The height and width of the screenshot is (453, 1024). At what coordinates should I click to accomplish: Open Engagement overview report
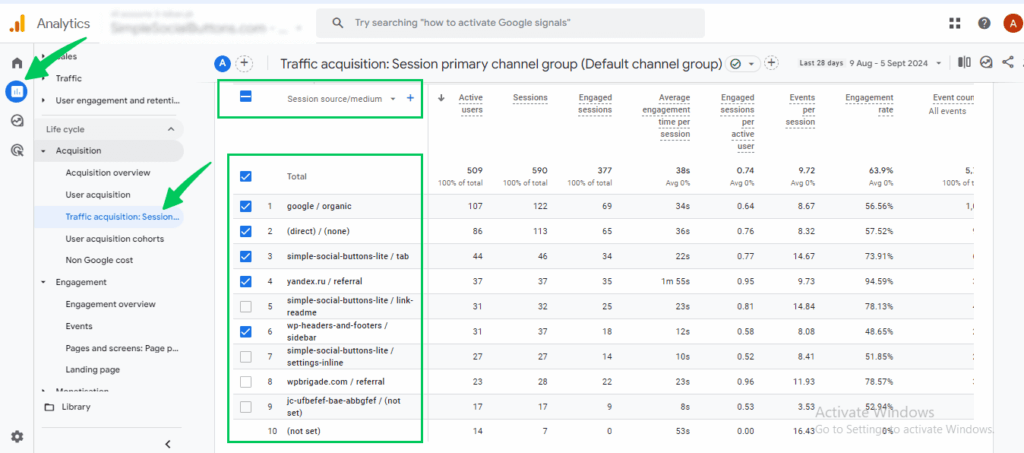[x=110, y=304]
